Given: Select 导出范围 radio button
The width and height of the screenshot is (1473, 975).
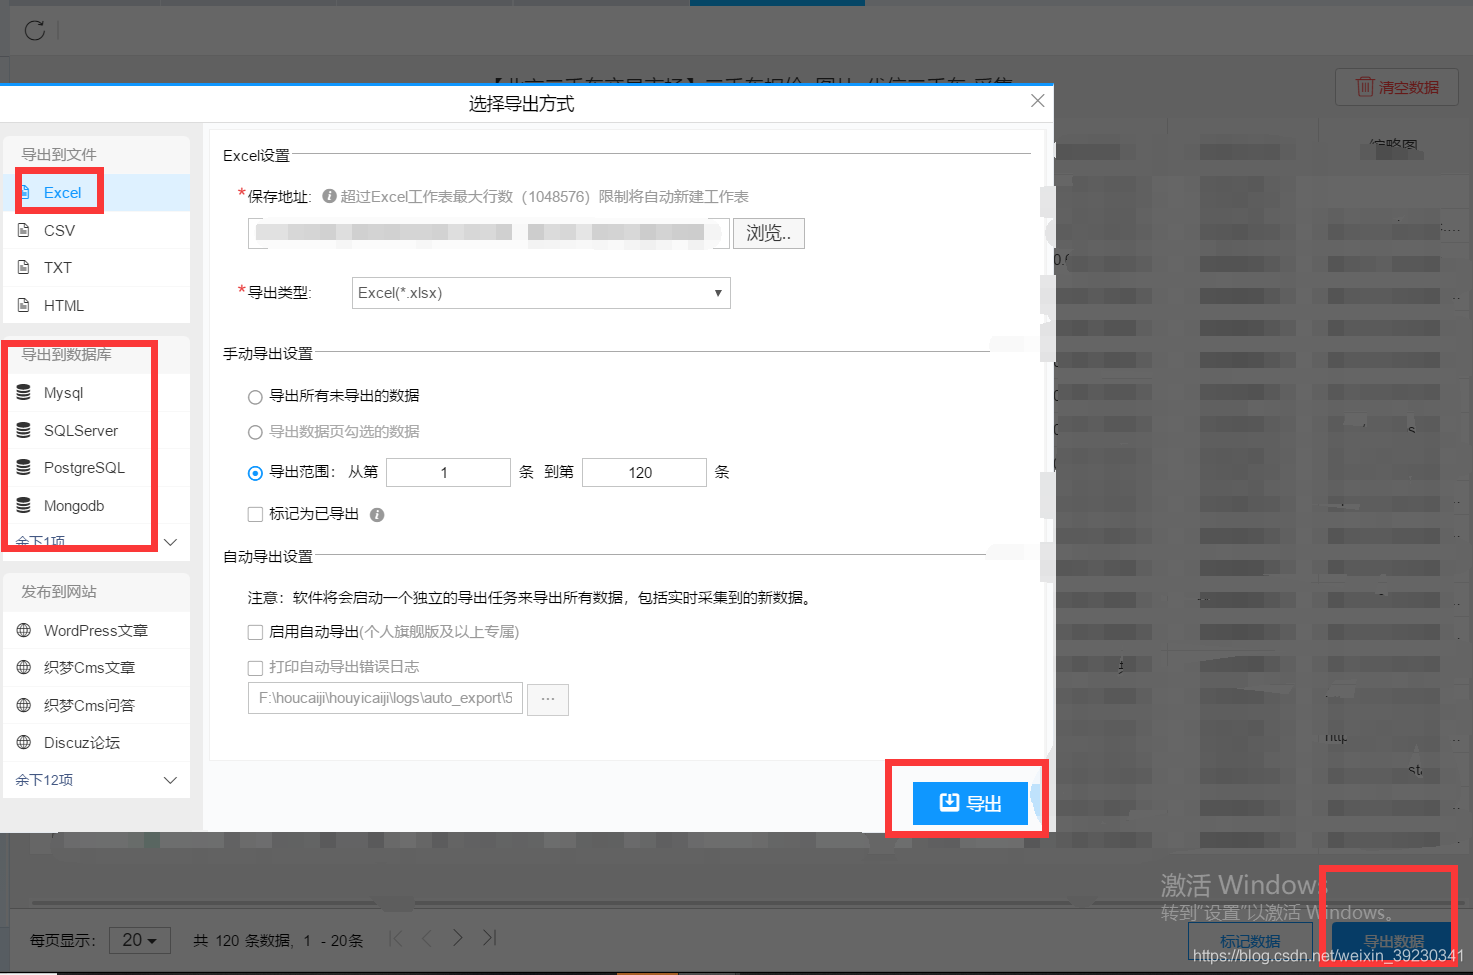Looking at the screenshot, I should 255,473.
